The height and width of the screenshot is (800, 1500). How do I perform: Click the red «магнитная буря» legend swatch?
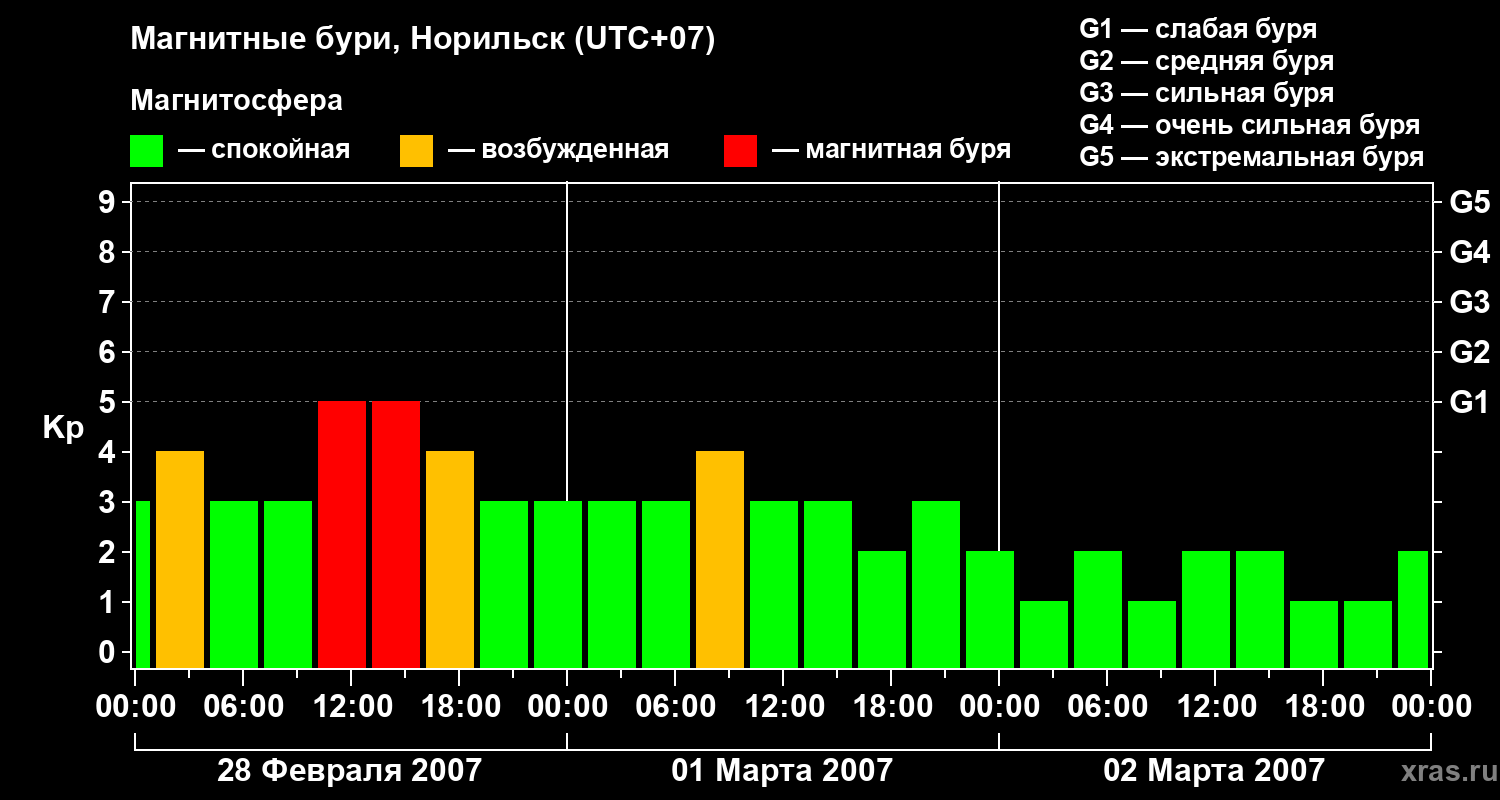pyautogui.click(x=740, y=151)
